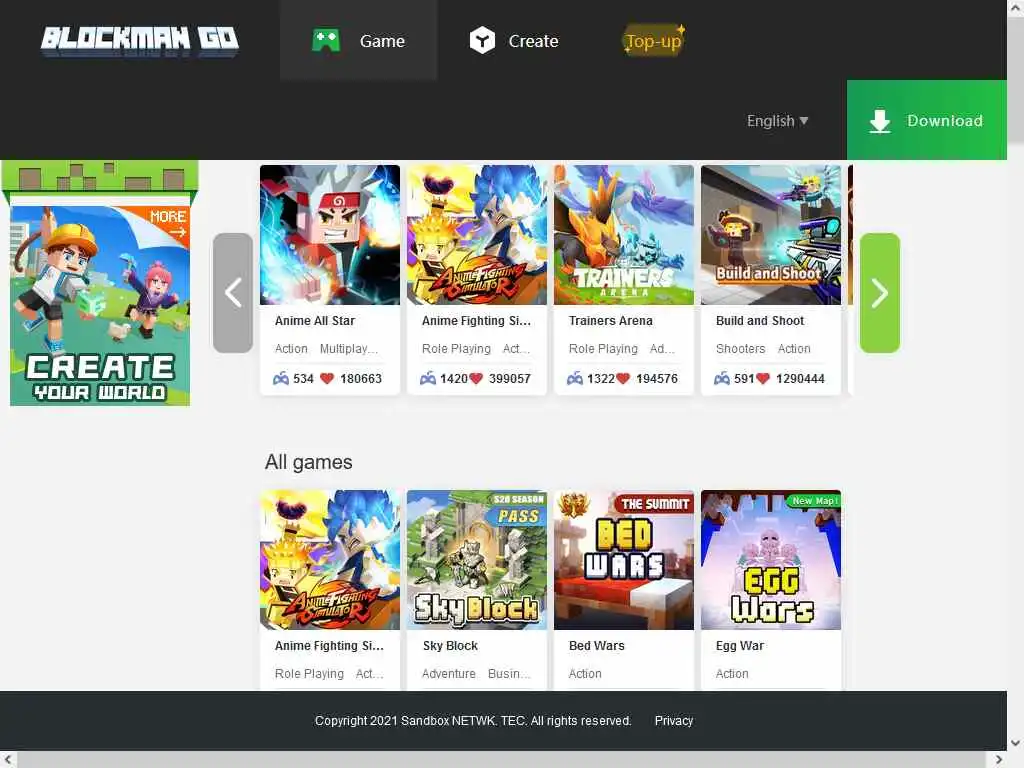
Task: Click the horizontal scrollbar left arrow
Action: 8,760
